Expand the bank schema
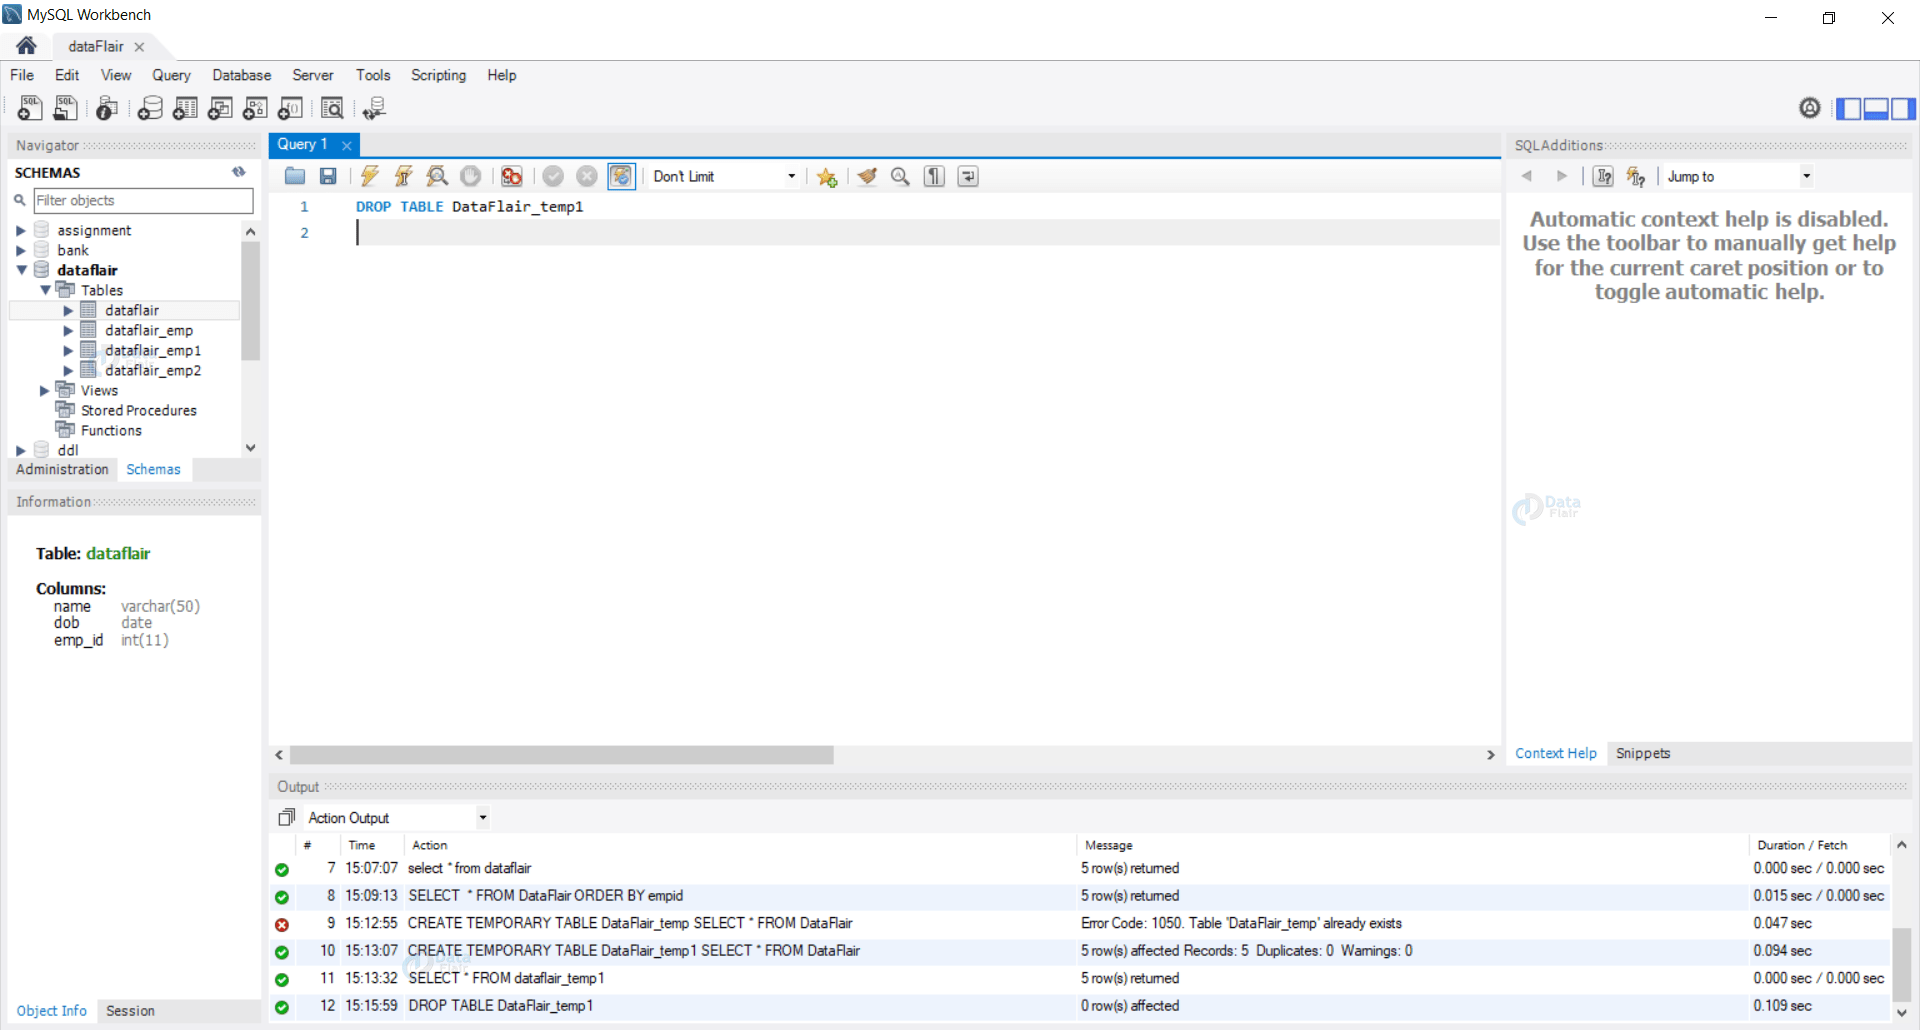The height and width of the screenshot is (1030, 1920). click(21, 250)
